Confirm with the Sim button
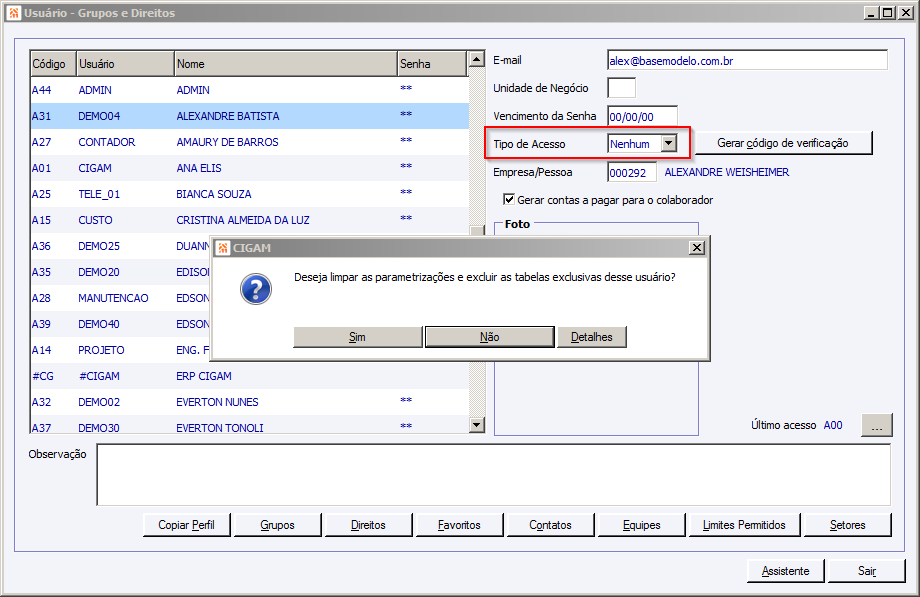 pyautogui.click(x=357, y=337)
